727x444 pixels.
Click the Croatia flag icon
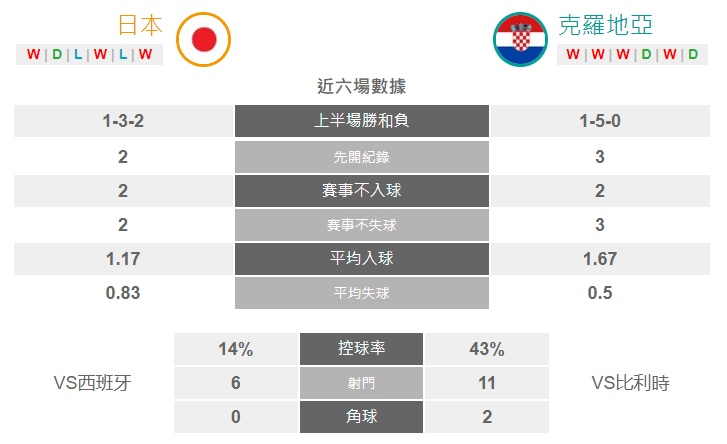click(x=520, y=39)
